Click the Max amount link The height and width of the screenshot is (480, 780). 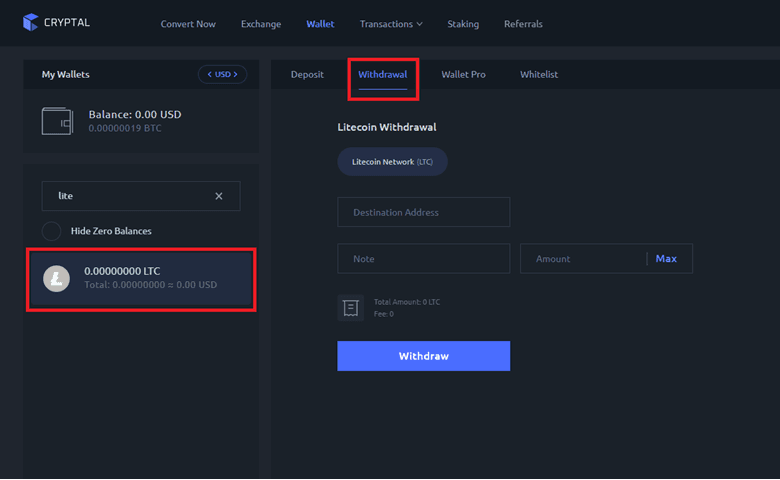pyautogui.click(x=666, y=259)
